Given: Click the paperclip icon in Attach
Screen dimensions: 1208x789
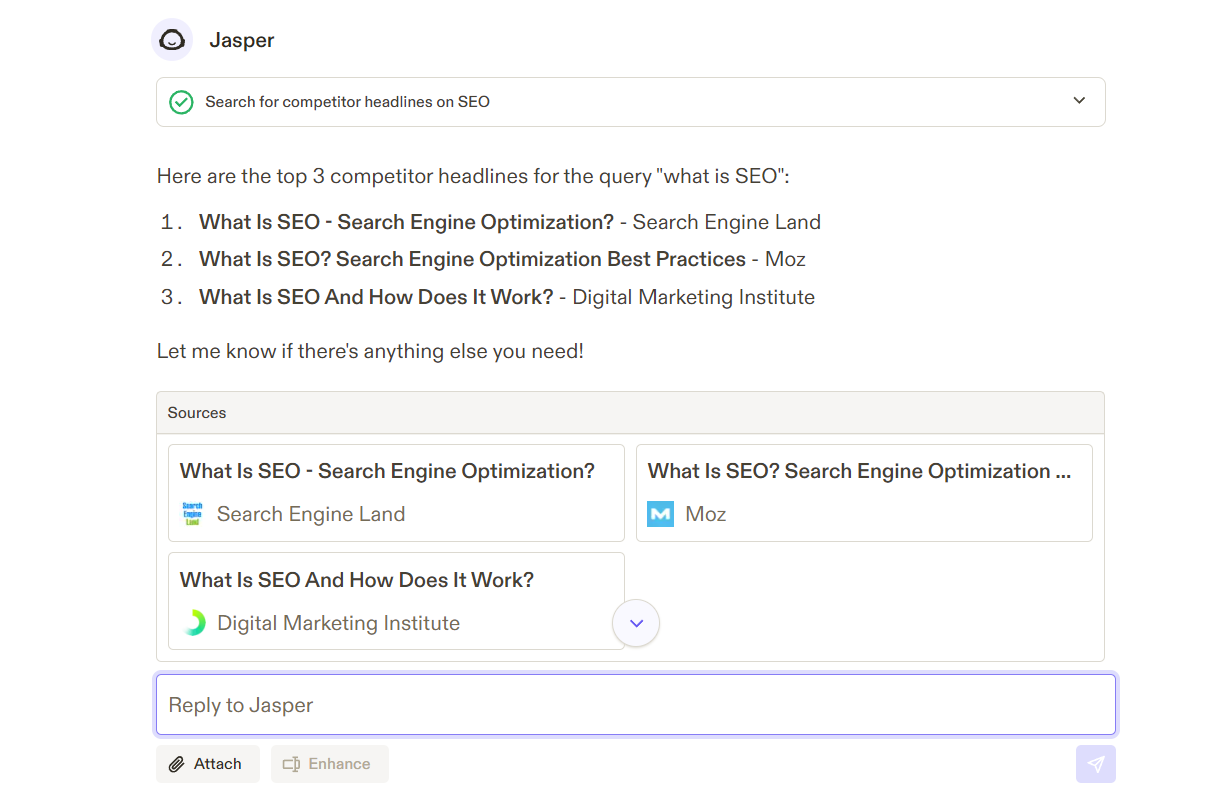Looking at the screenshot, I should pyautogui.click(x=177, y=764).
